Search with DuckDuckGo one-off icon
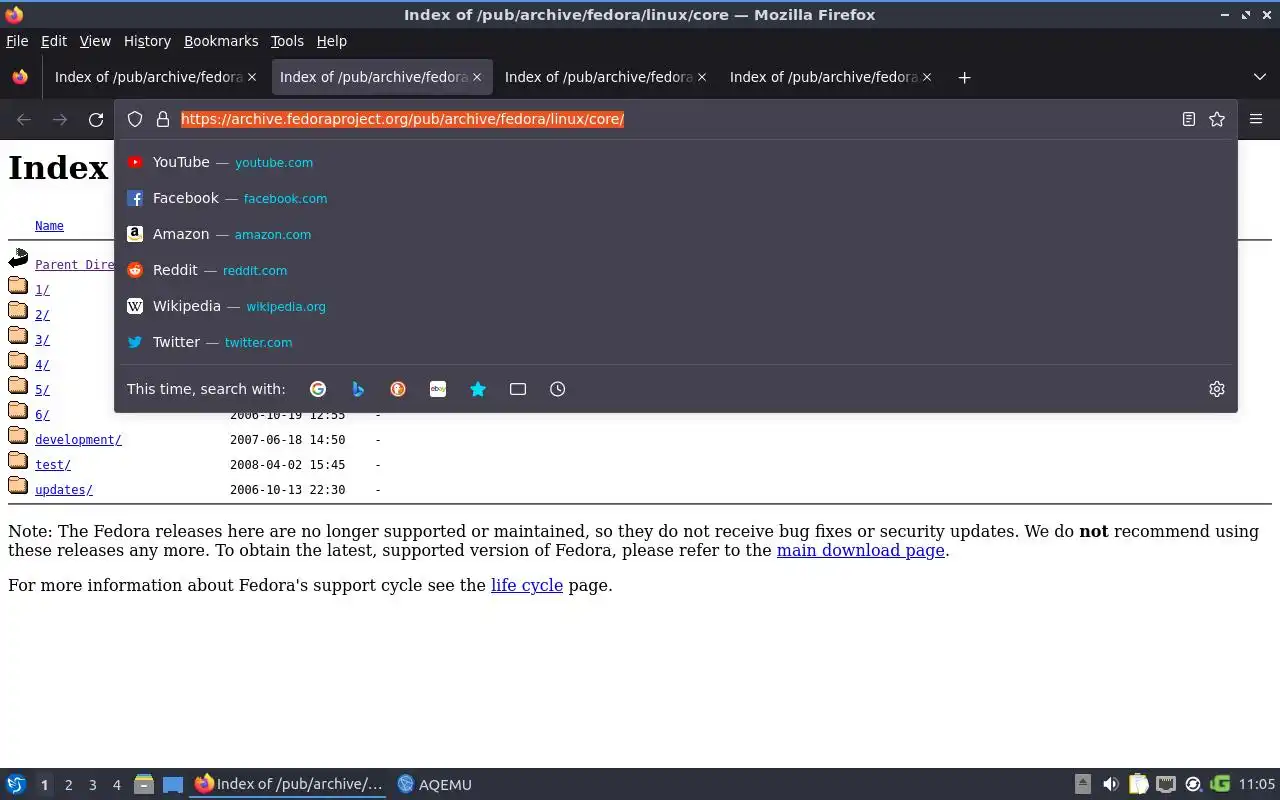The width and height of the screenshot is (1280, 800). tap(398, 389)
